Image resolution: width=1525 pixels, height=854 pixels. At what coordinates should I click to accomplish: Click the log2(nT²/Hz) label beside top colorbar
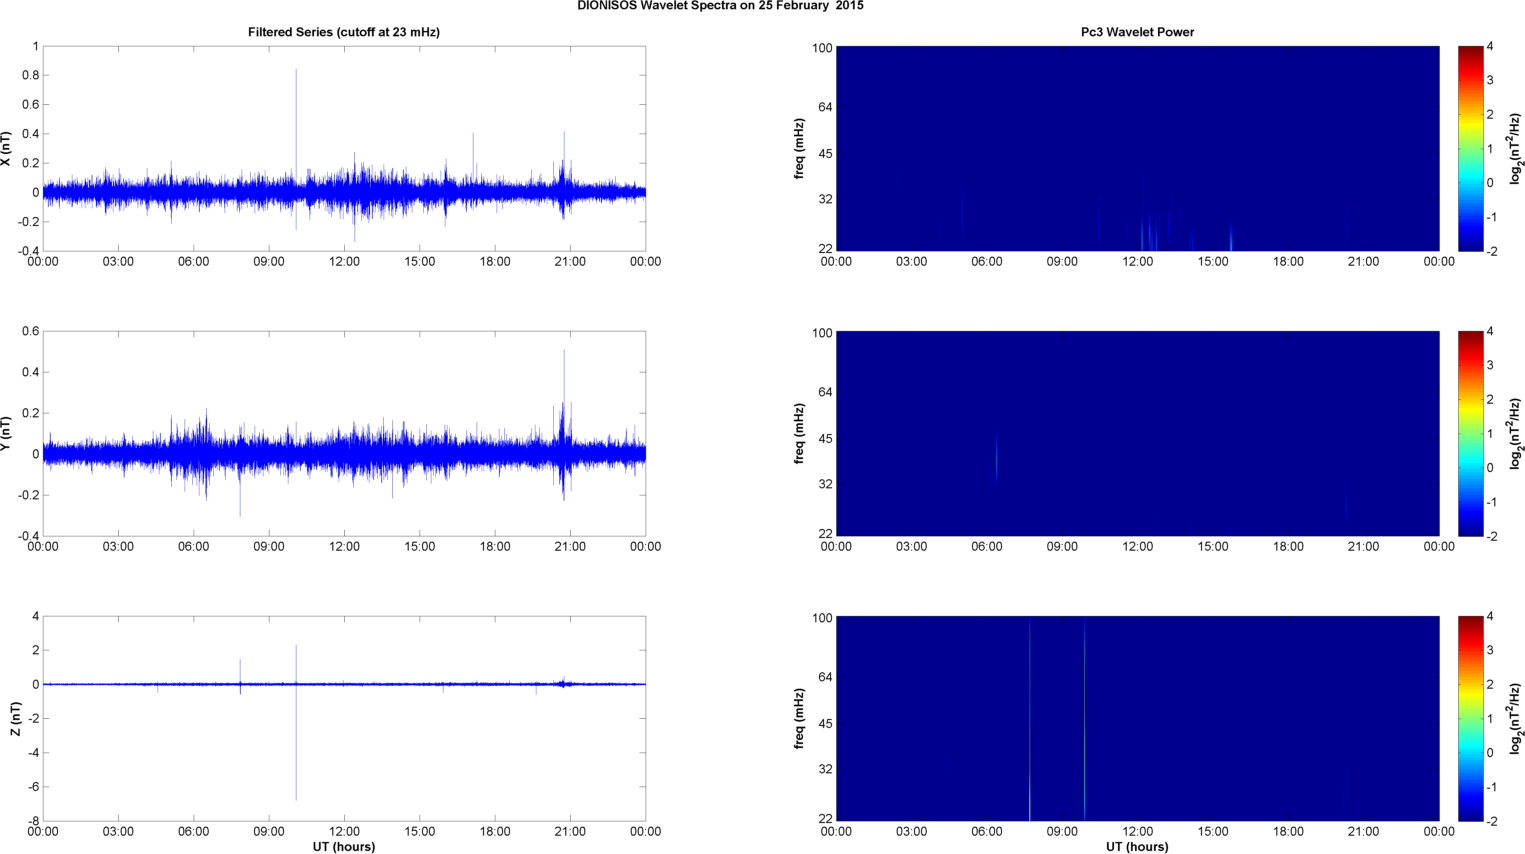tap(1516, 148)
